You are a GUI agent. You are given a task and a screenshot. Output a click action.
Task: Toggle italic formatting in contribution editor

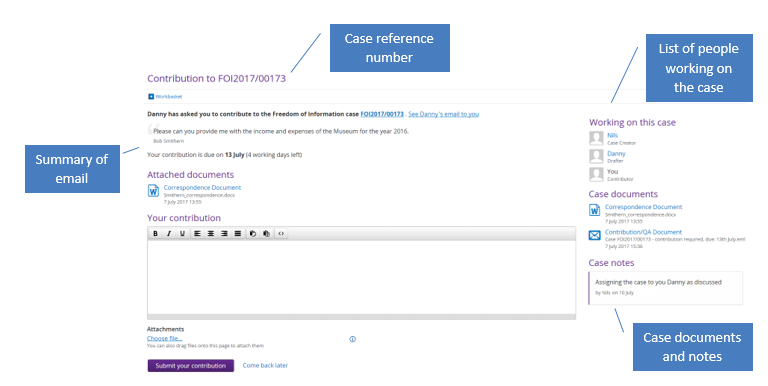click(x=169, y=234)
